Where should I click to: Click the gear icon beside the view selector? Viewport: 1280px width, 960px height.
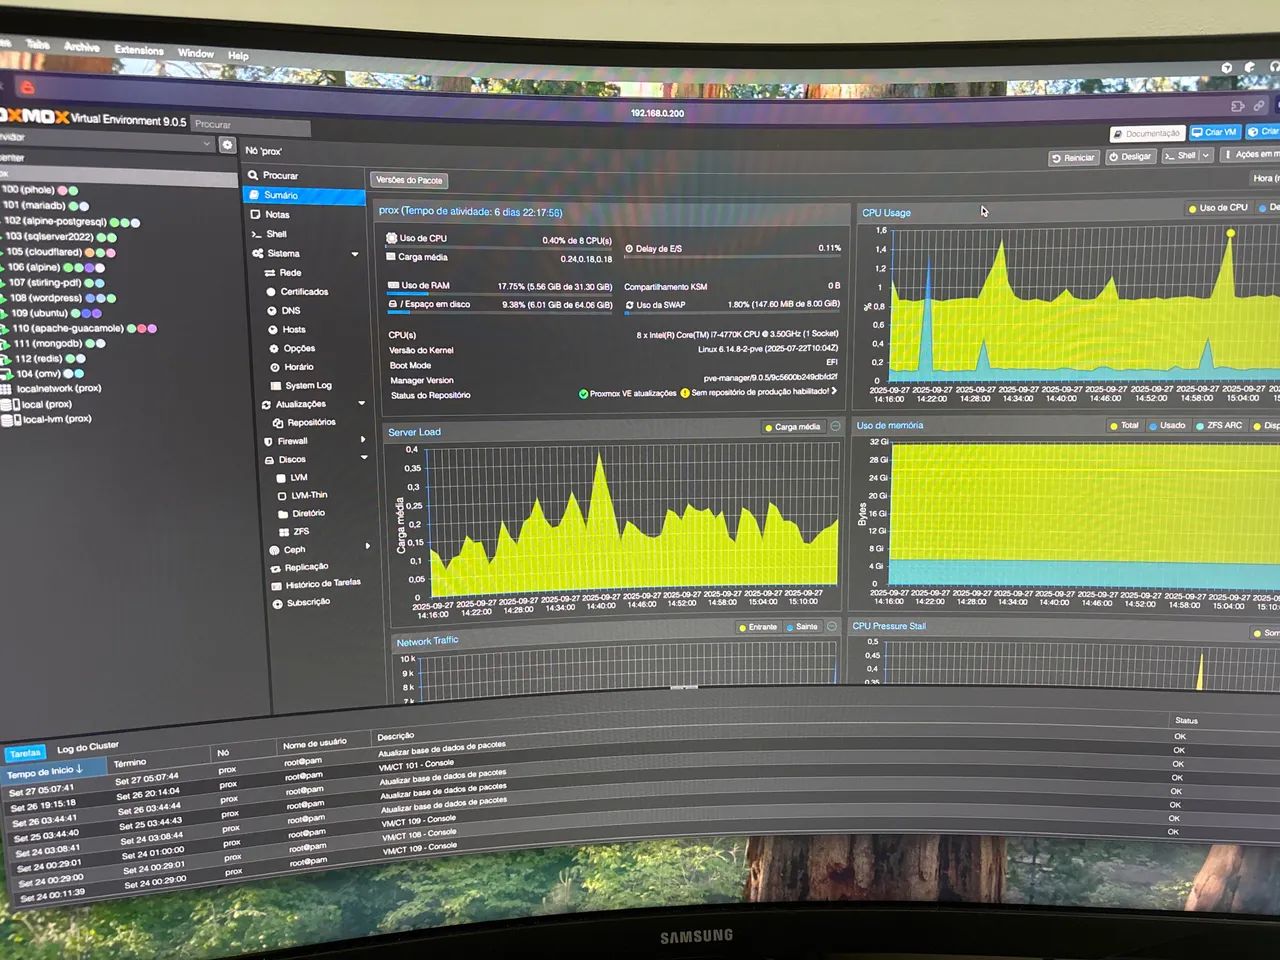(227, 145)
